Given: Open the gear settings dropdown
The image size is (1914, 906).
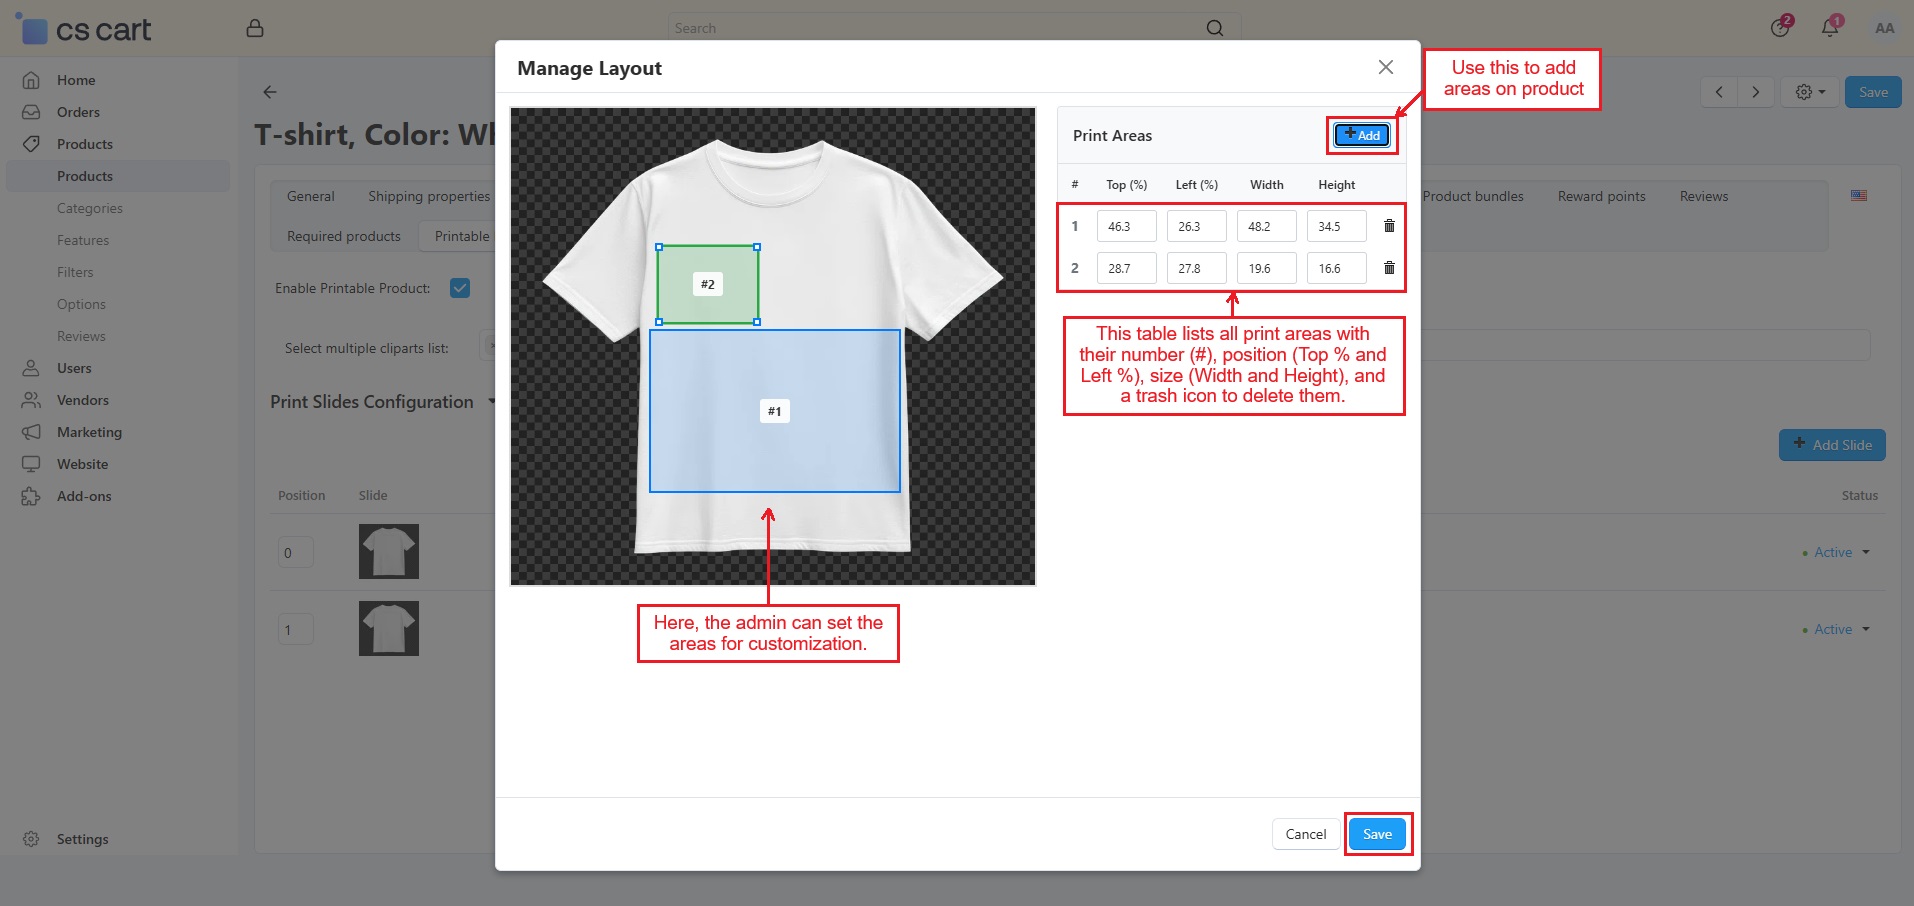Looking at the screenshot, I should pos(1809,92).
